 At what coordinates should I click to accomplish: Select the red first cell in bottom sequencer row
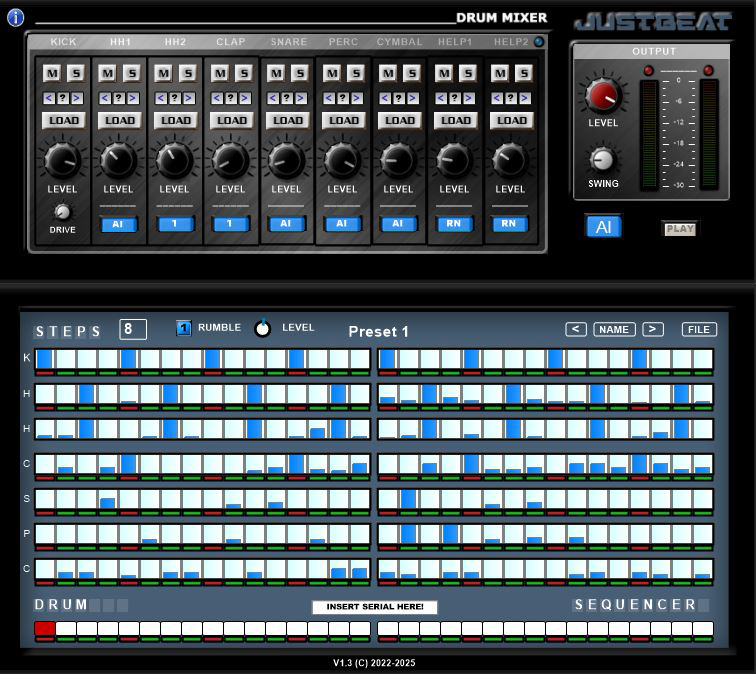(x=45, y=628)
